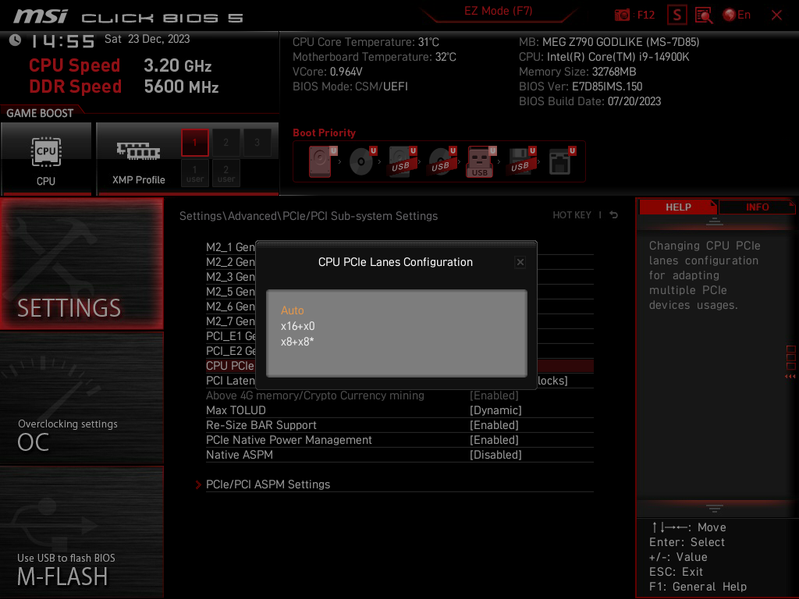Select XMP profile 3

[x=257, y=143]
